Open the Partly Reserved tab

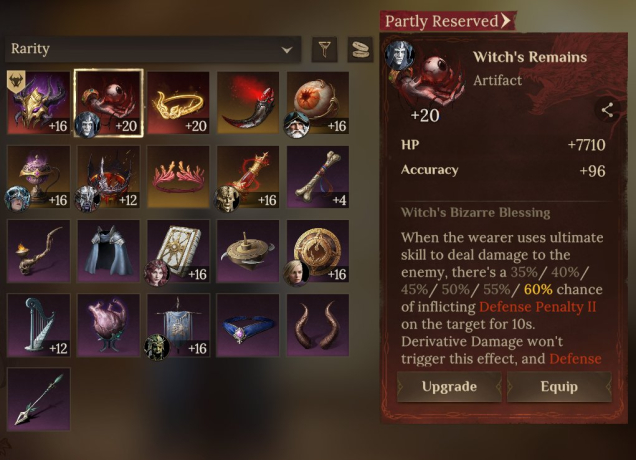coord(448,21)
